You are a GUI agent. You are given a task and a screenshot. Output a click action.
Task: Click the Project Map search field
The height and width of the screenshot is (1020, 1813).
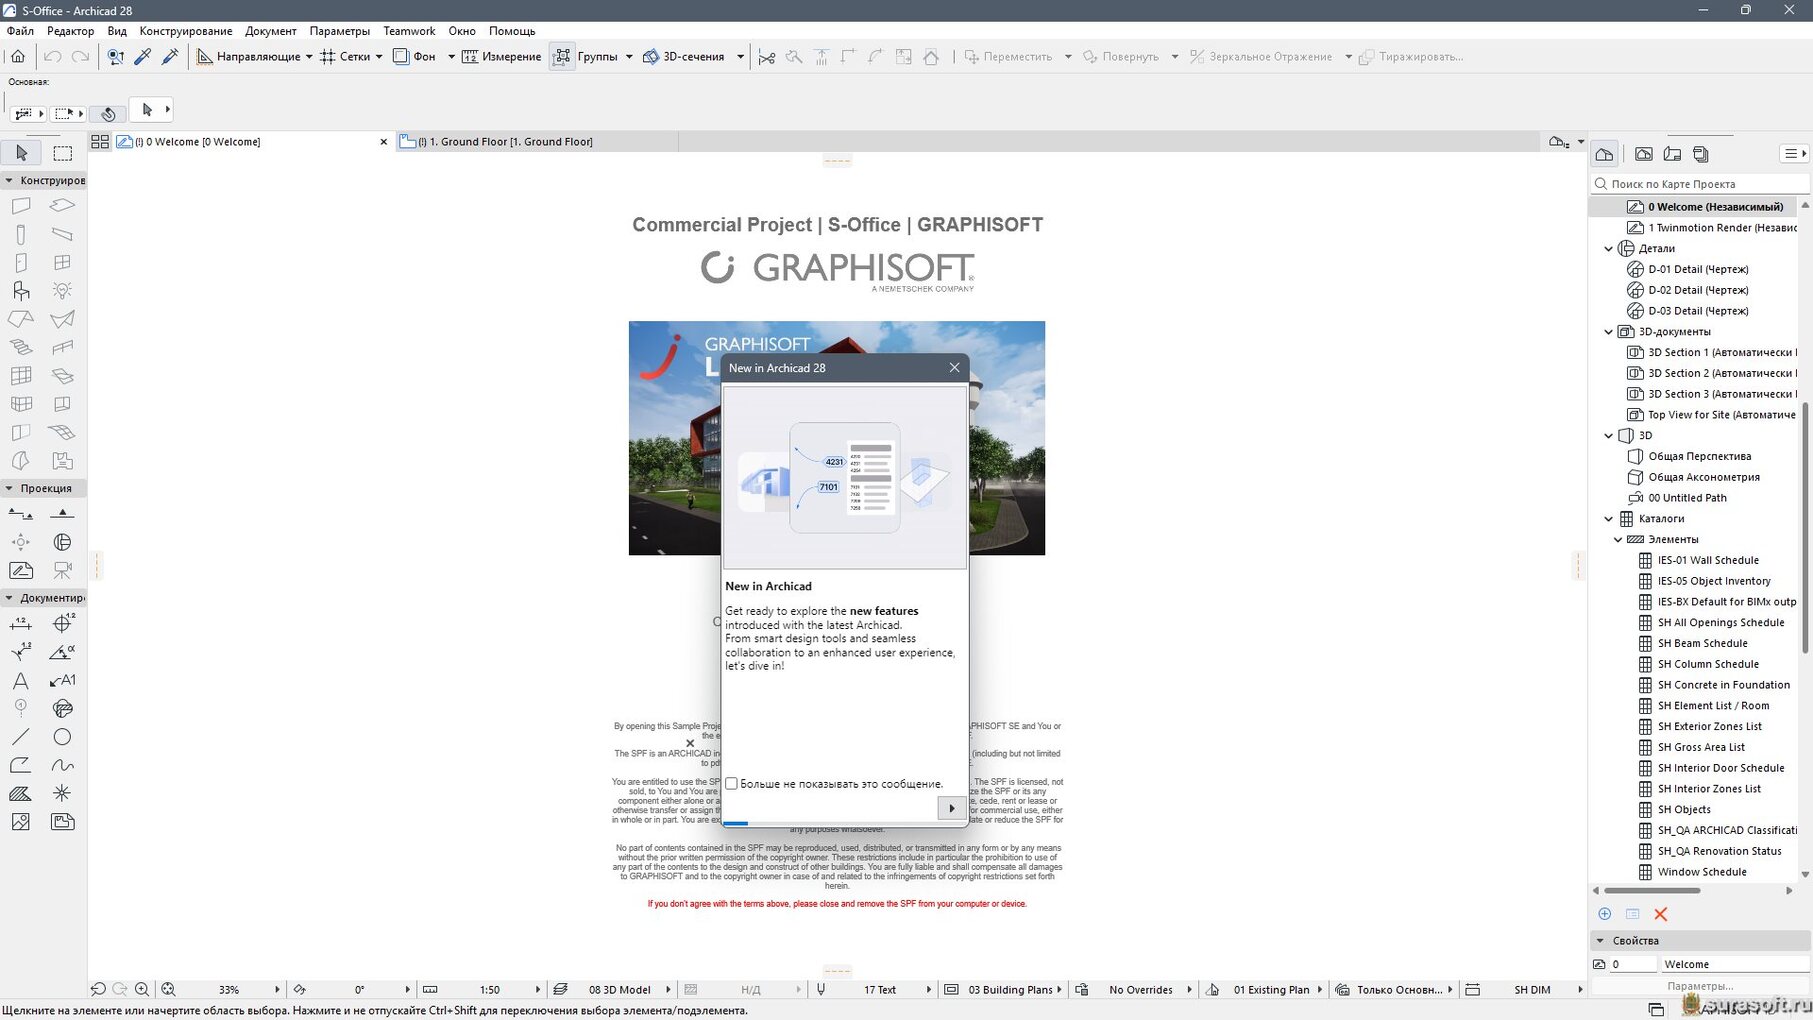(1700, 184)
